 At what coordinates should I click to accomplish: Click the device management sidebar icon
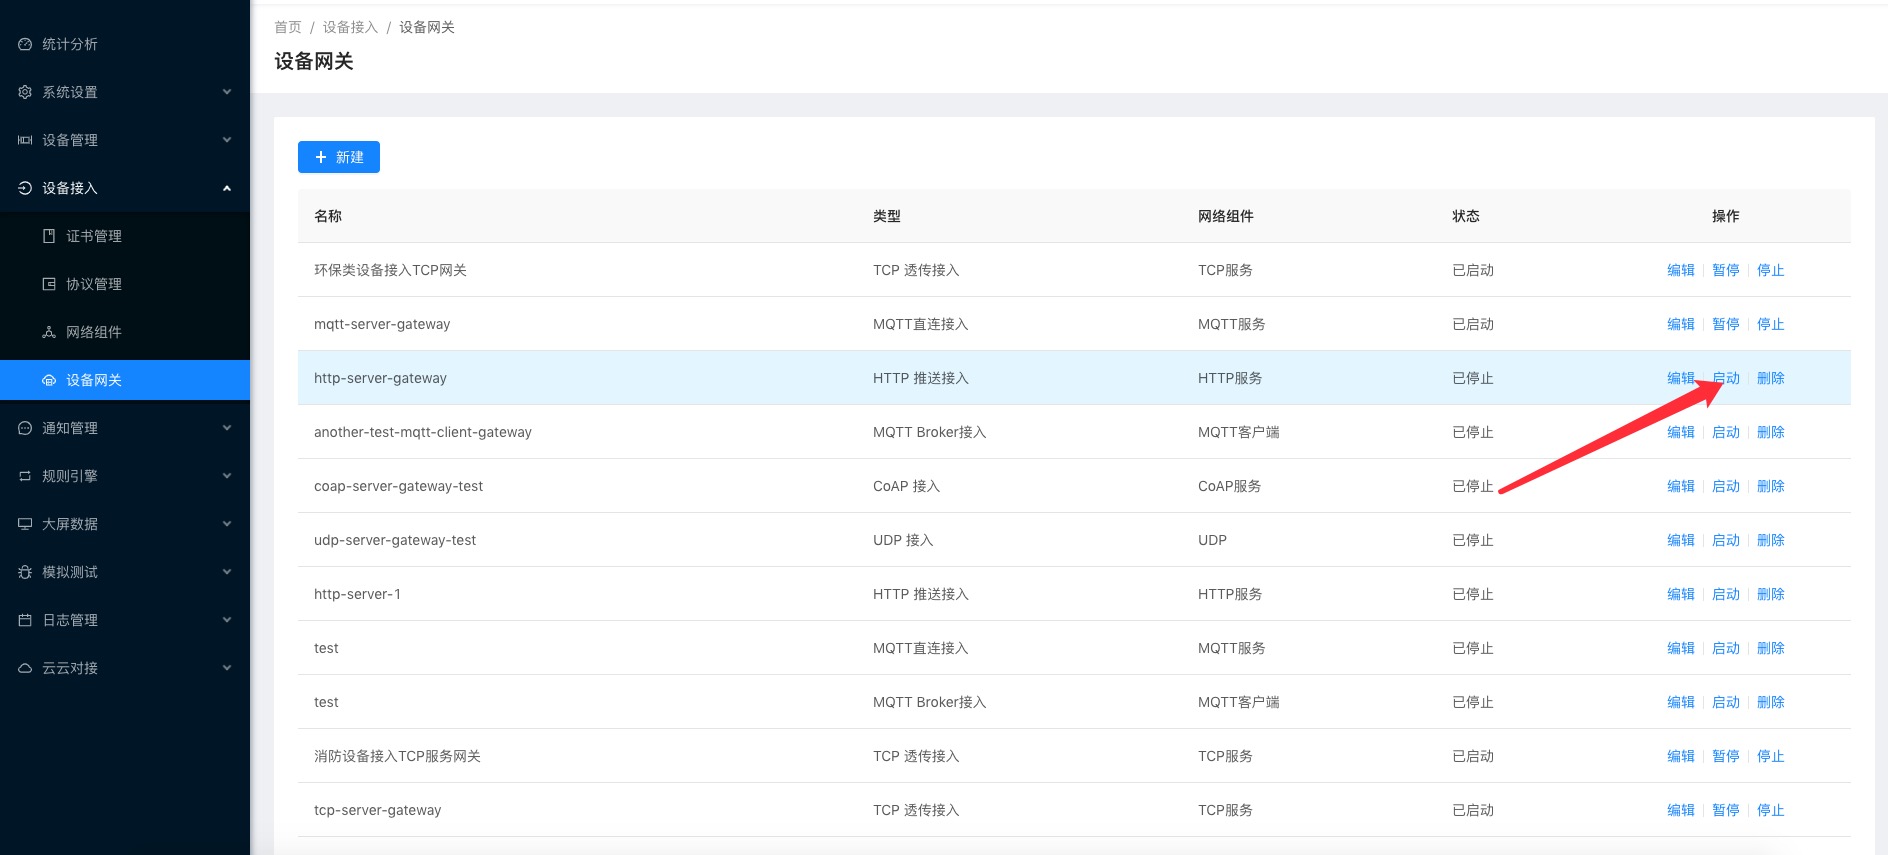click(25, 140)
